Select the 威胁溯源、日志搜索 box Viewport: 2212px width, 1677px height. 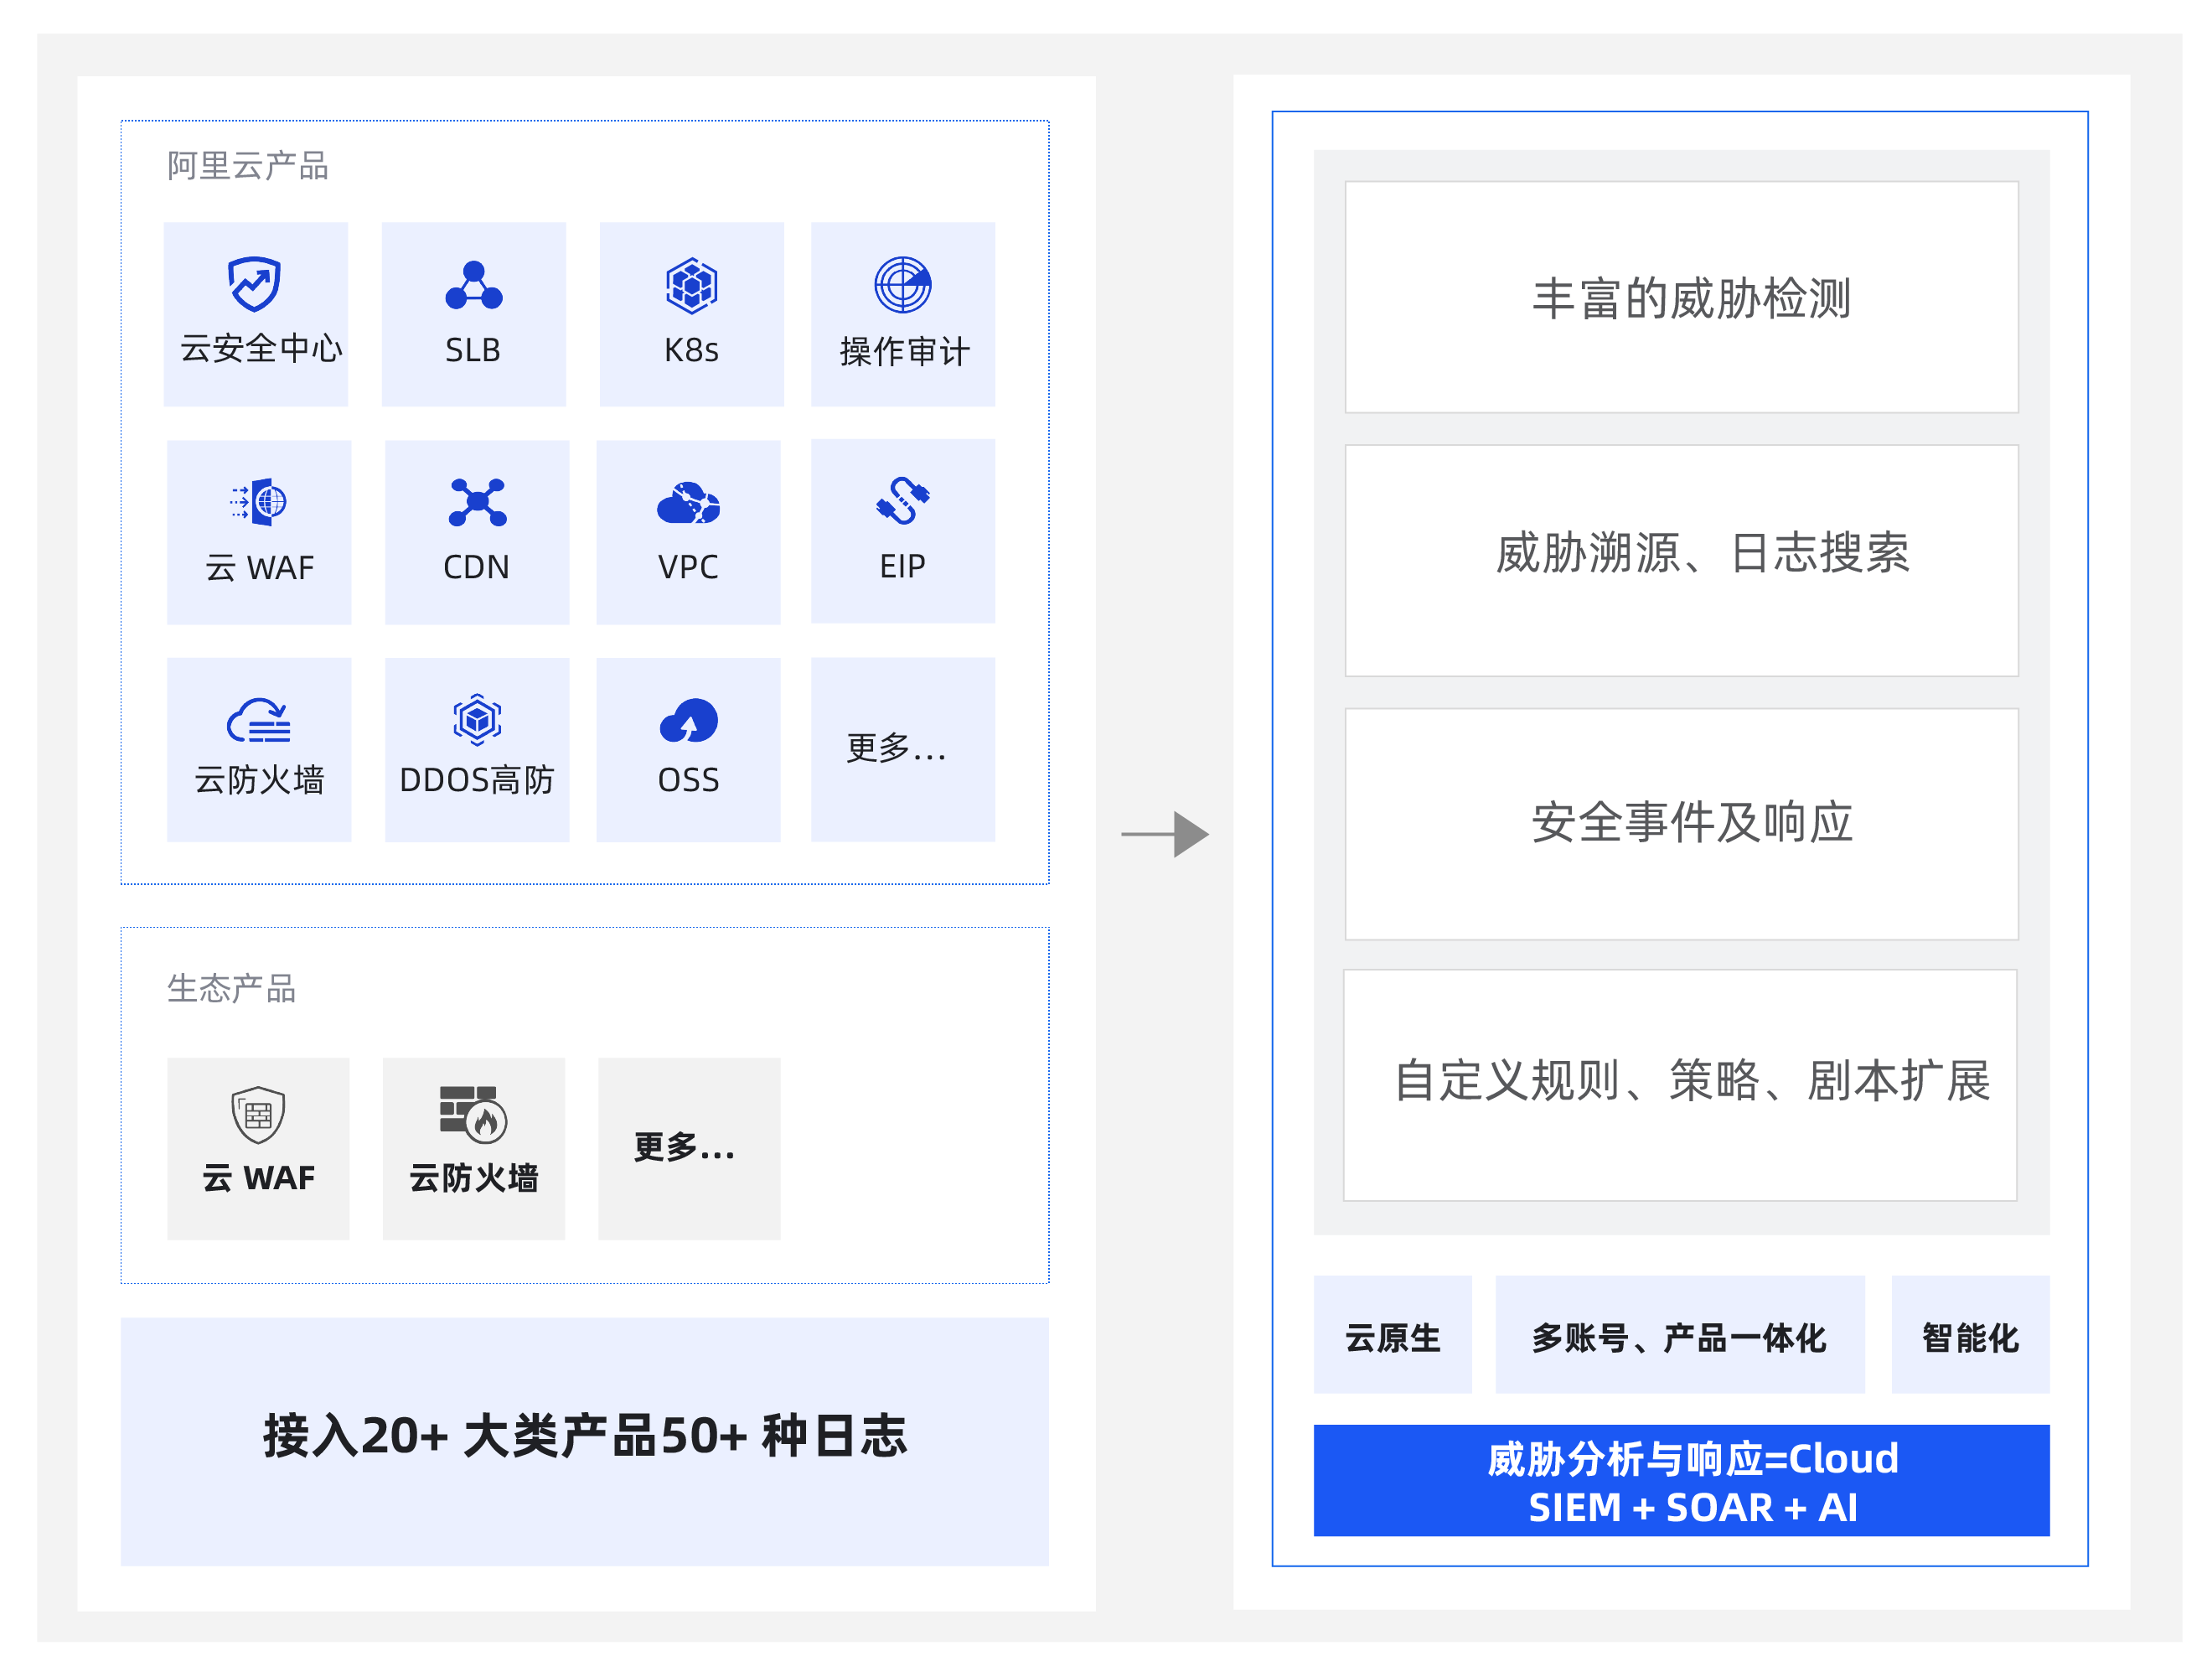[1680, 560]
